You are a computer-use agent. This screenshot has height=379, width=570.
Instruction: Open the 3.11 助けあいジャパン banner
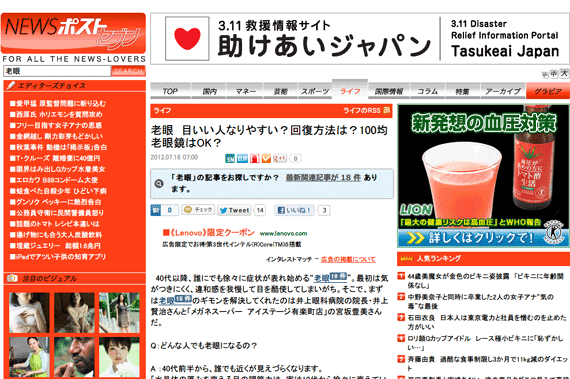[x=360, y=39]
